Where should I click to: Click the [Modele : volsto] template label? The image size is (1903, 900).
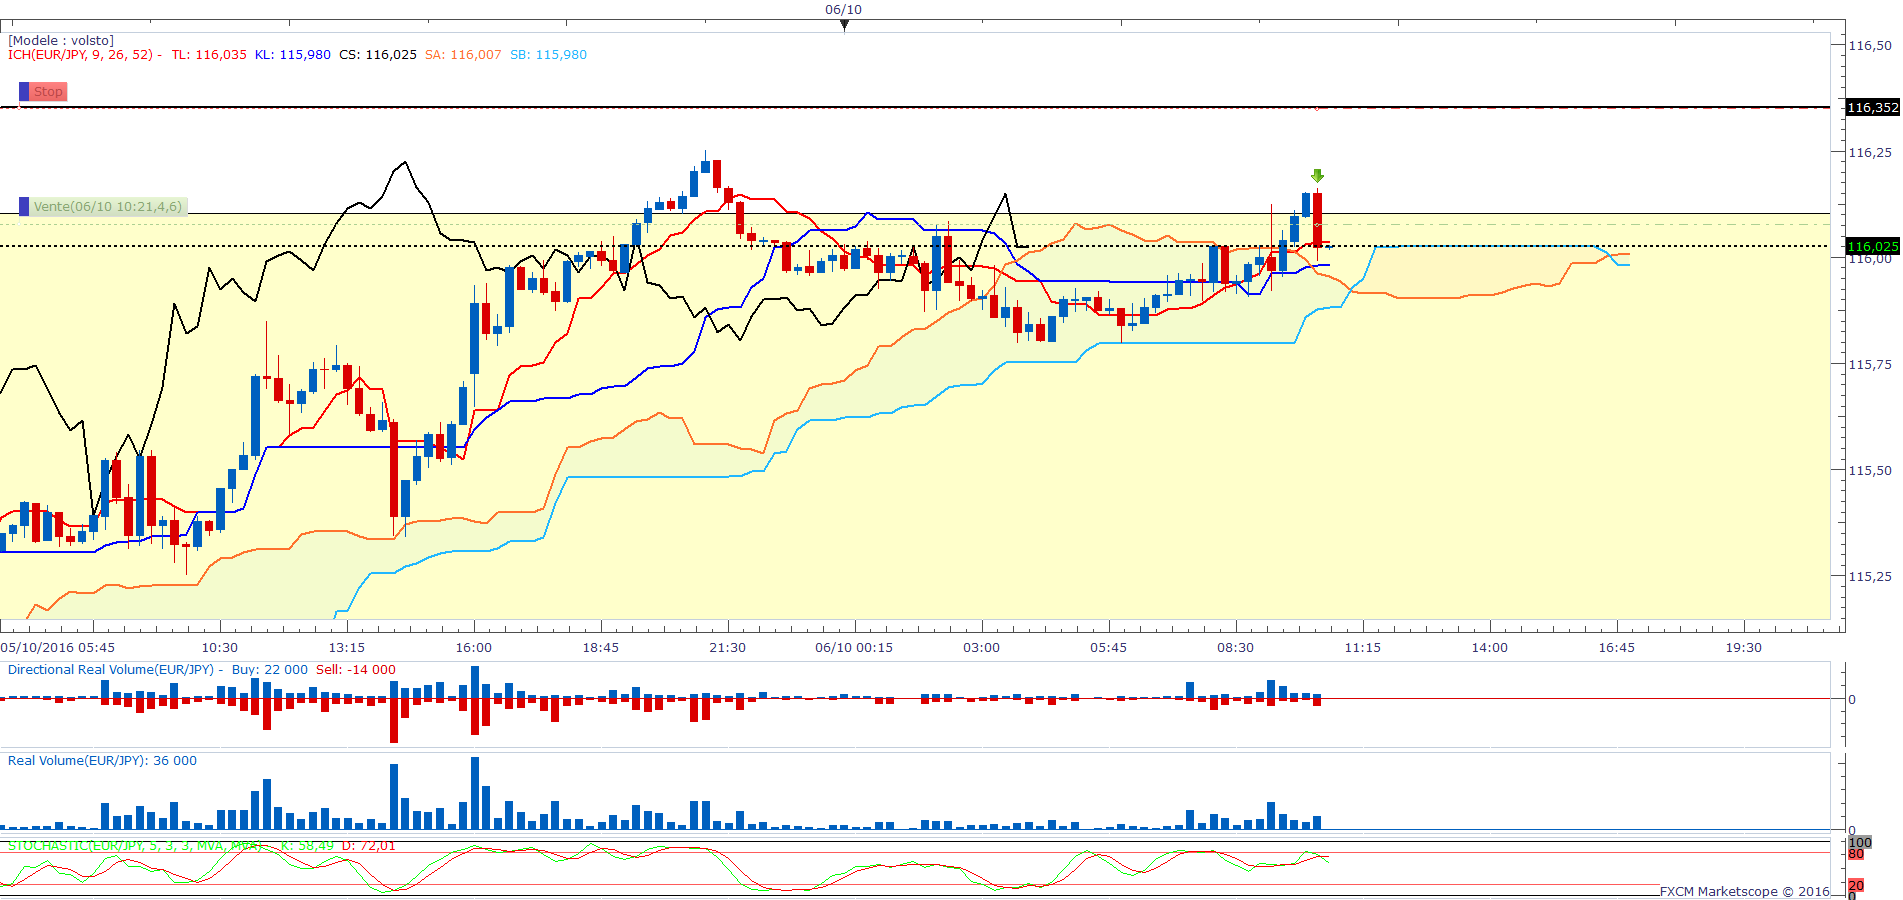(x=61, y=41)
